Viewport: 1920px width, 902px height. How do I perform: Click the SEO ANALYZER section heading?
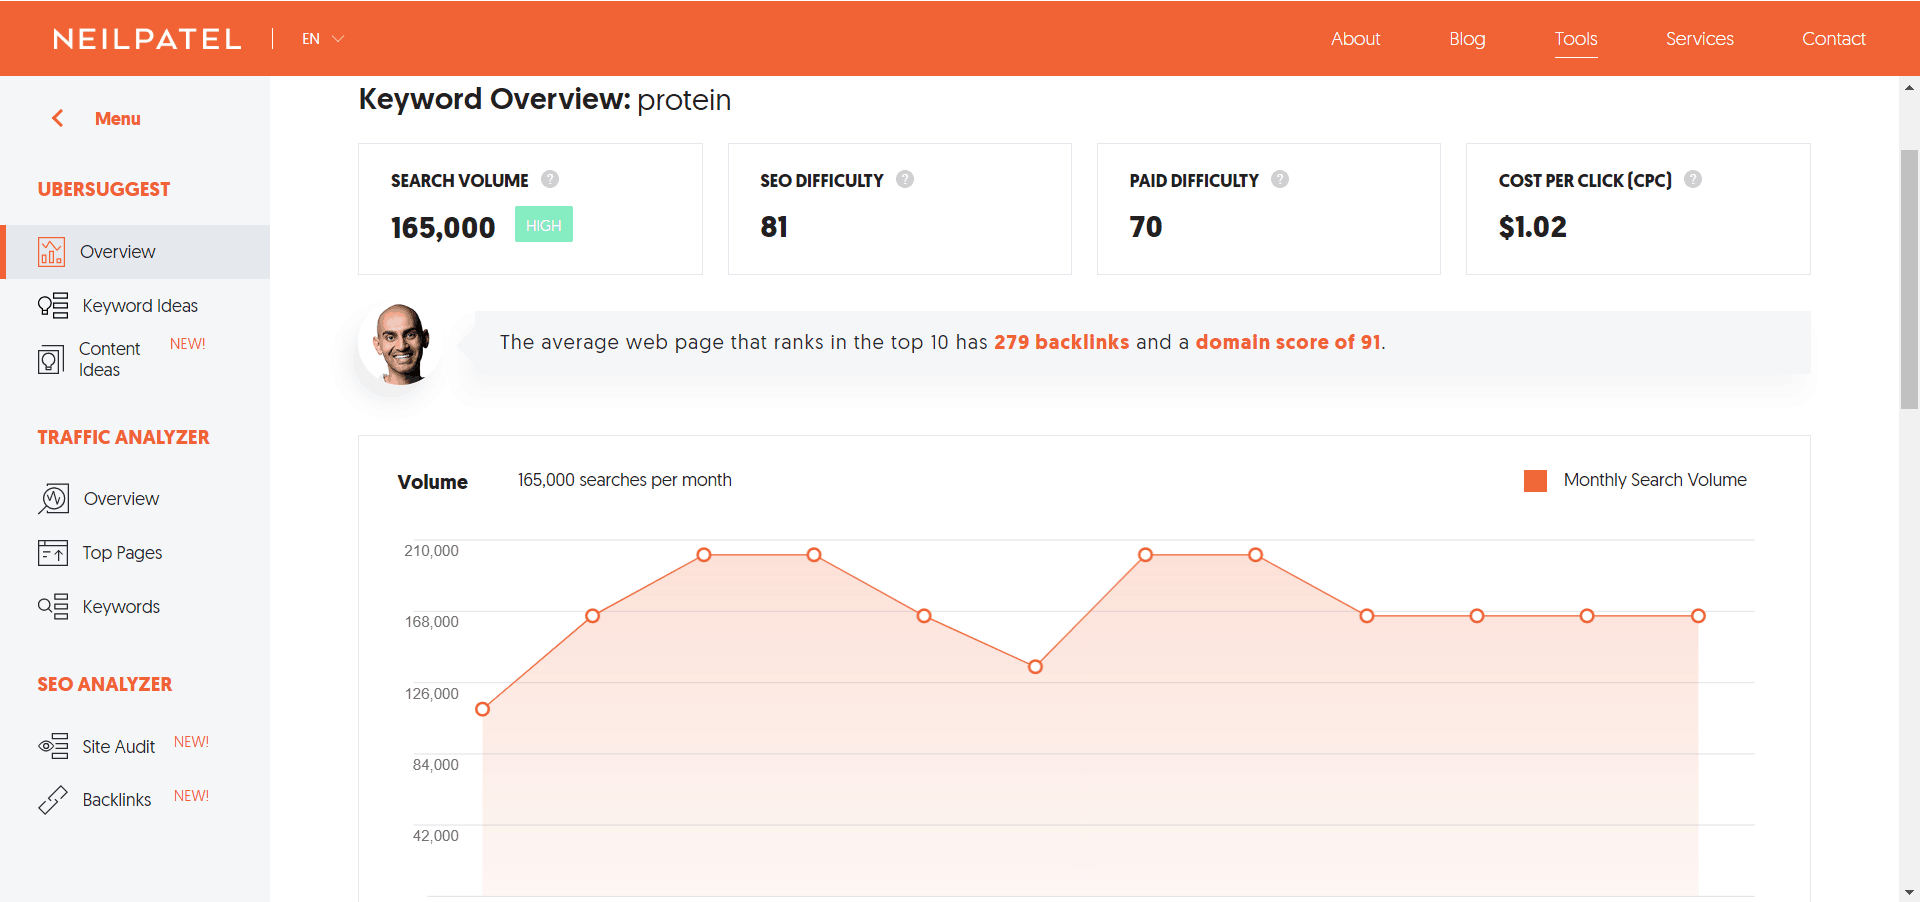click(x=105, y=684)
